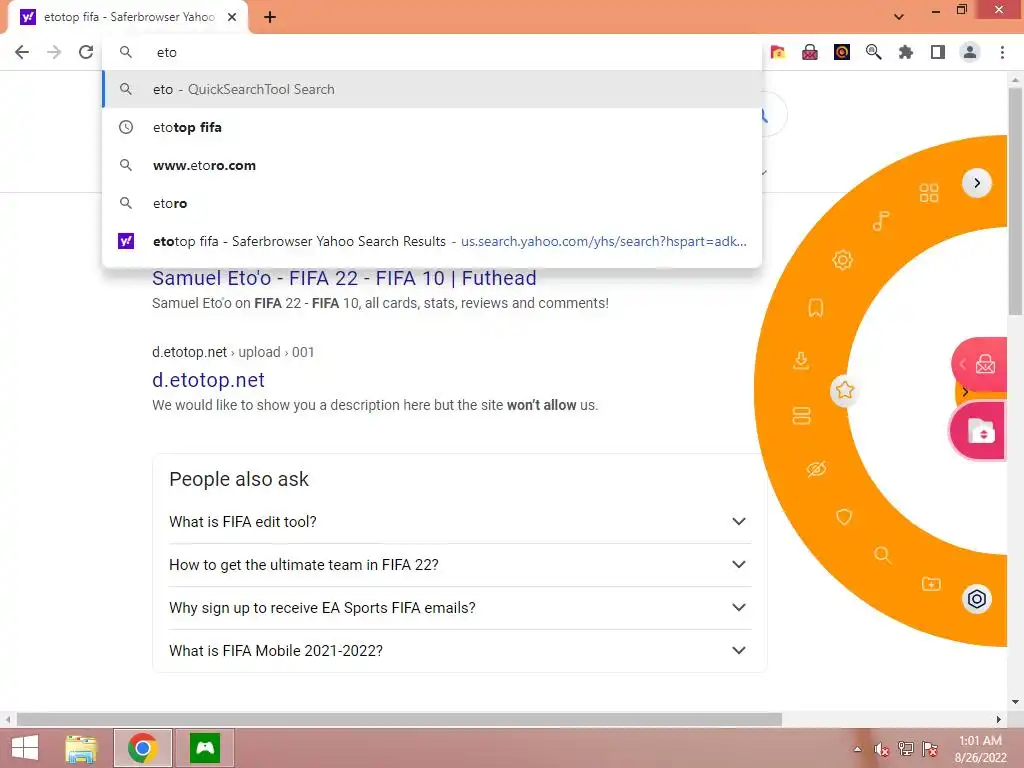Click the magnifier extension icon in toolbar
1024x768 pixels.
pos(874,52)
